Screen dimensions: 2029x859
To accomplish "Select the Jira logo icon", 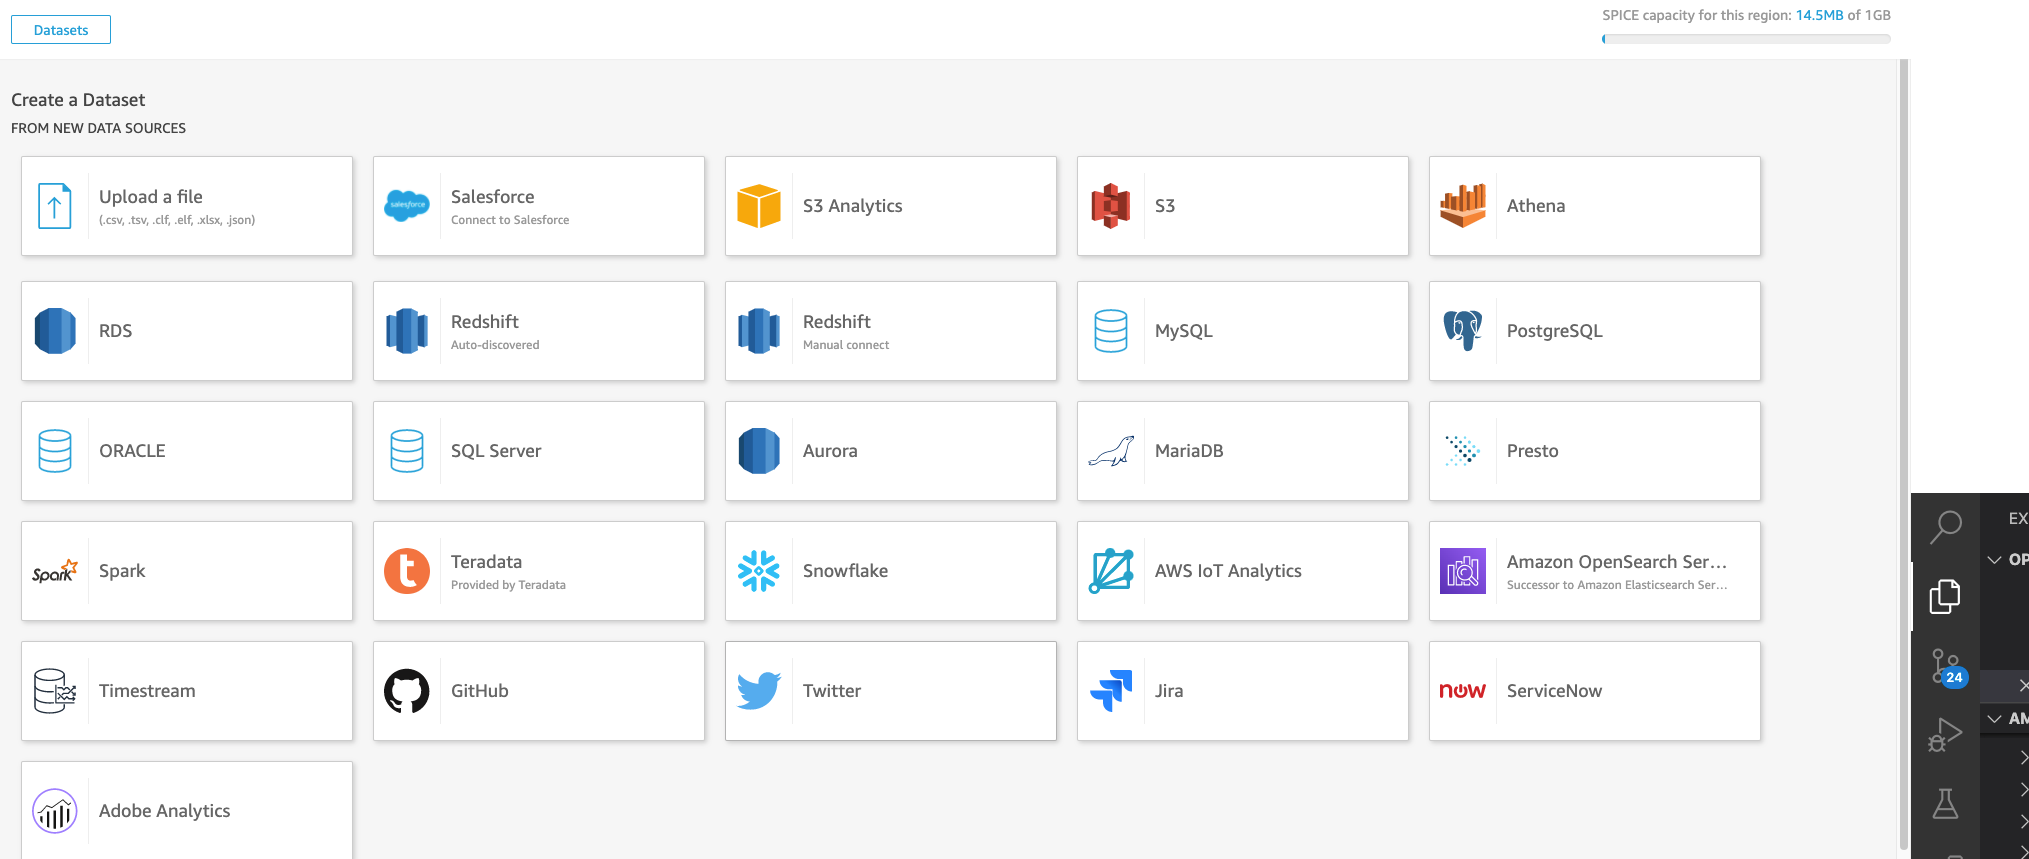I will pyautogui.click(x=1111, y=691).
